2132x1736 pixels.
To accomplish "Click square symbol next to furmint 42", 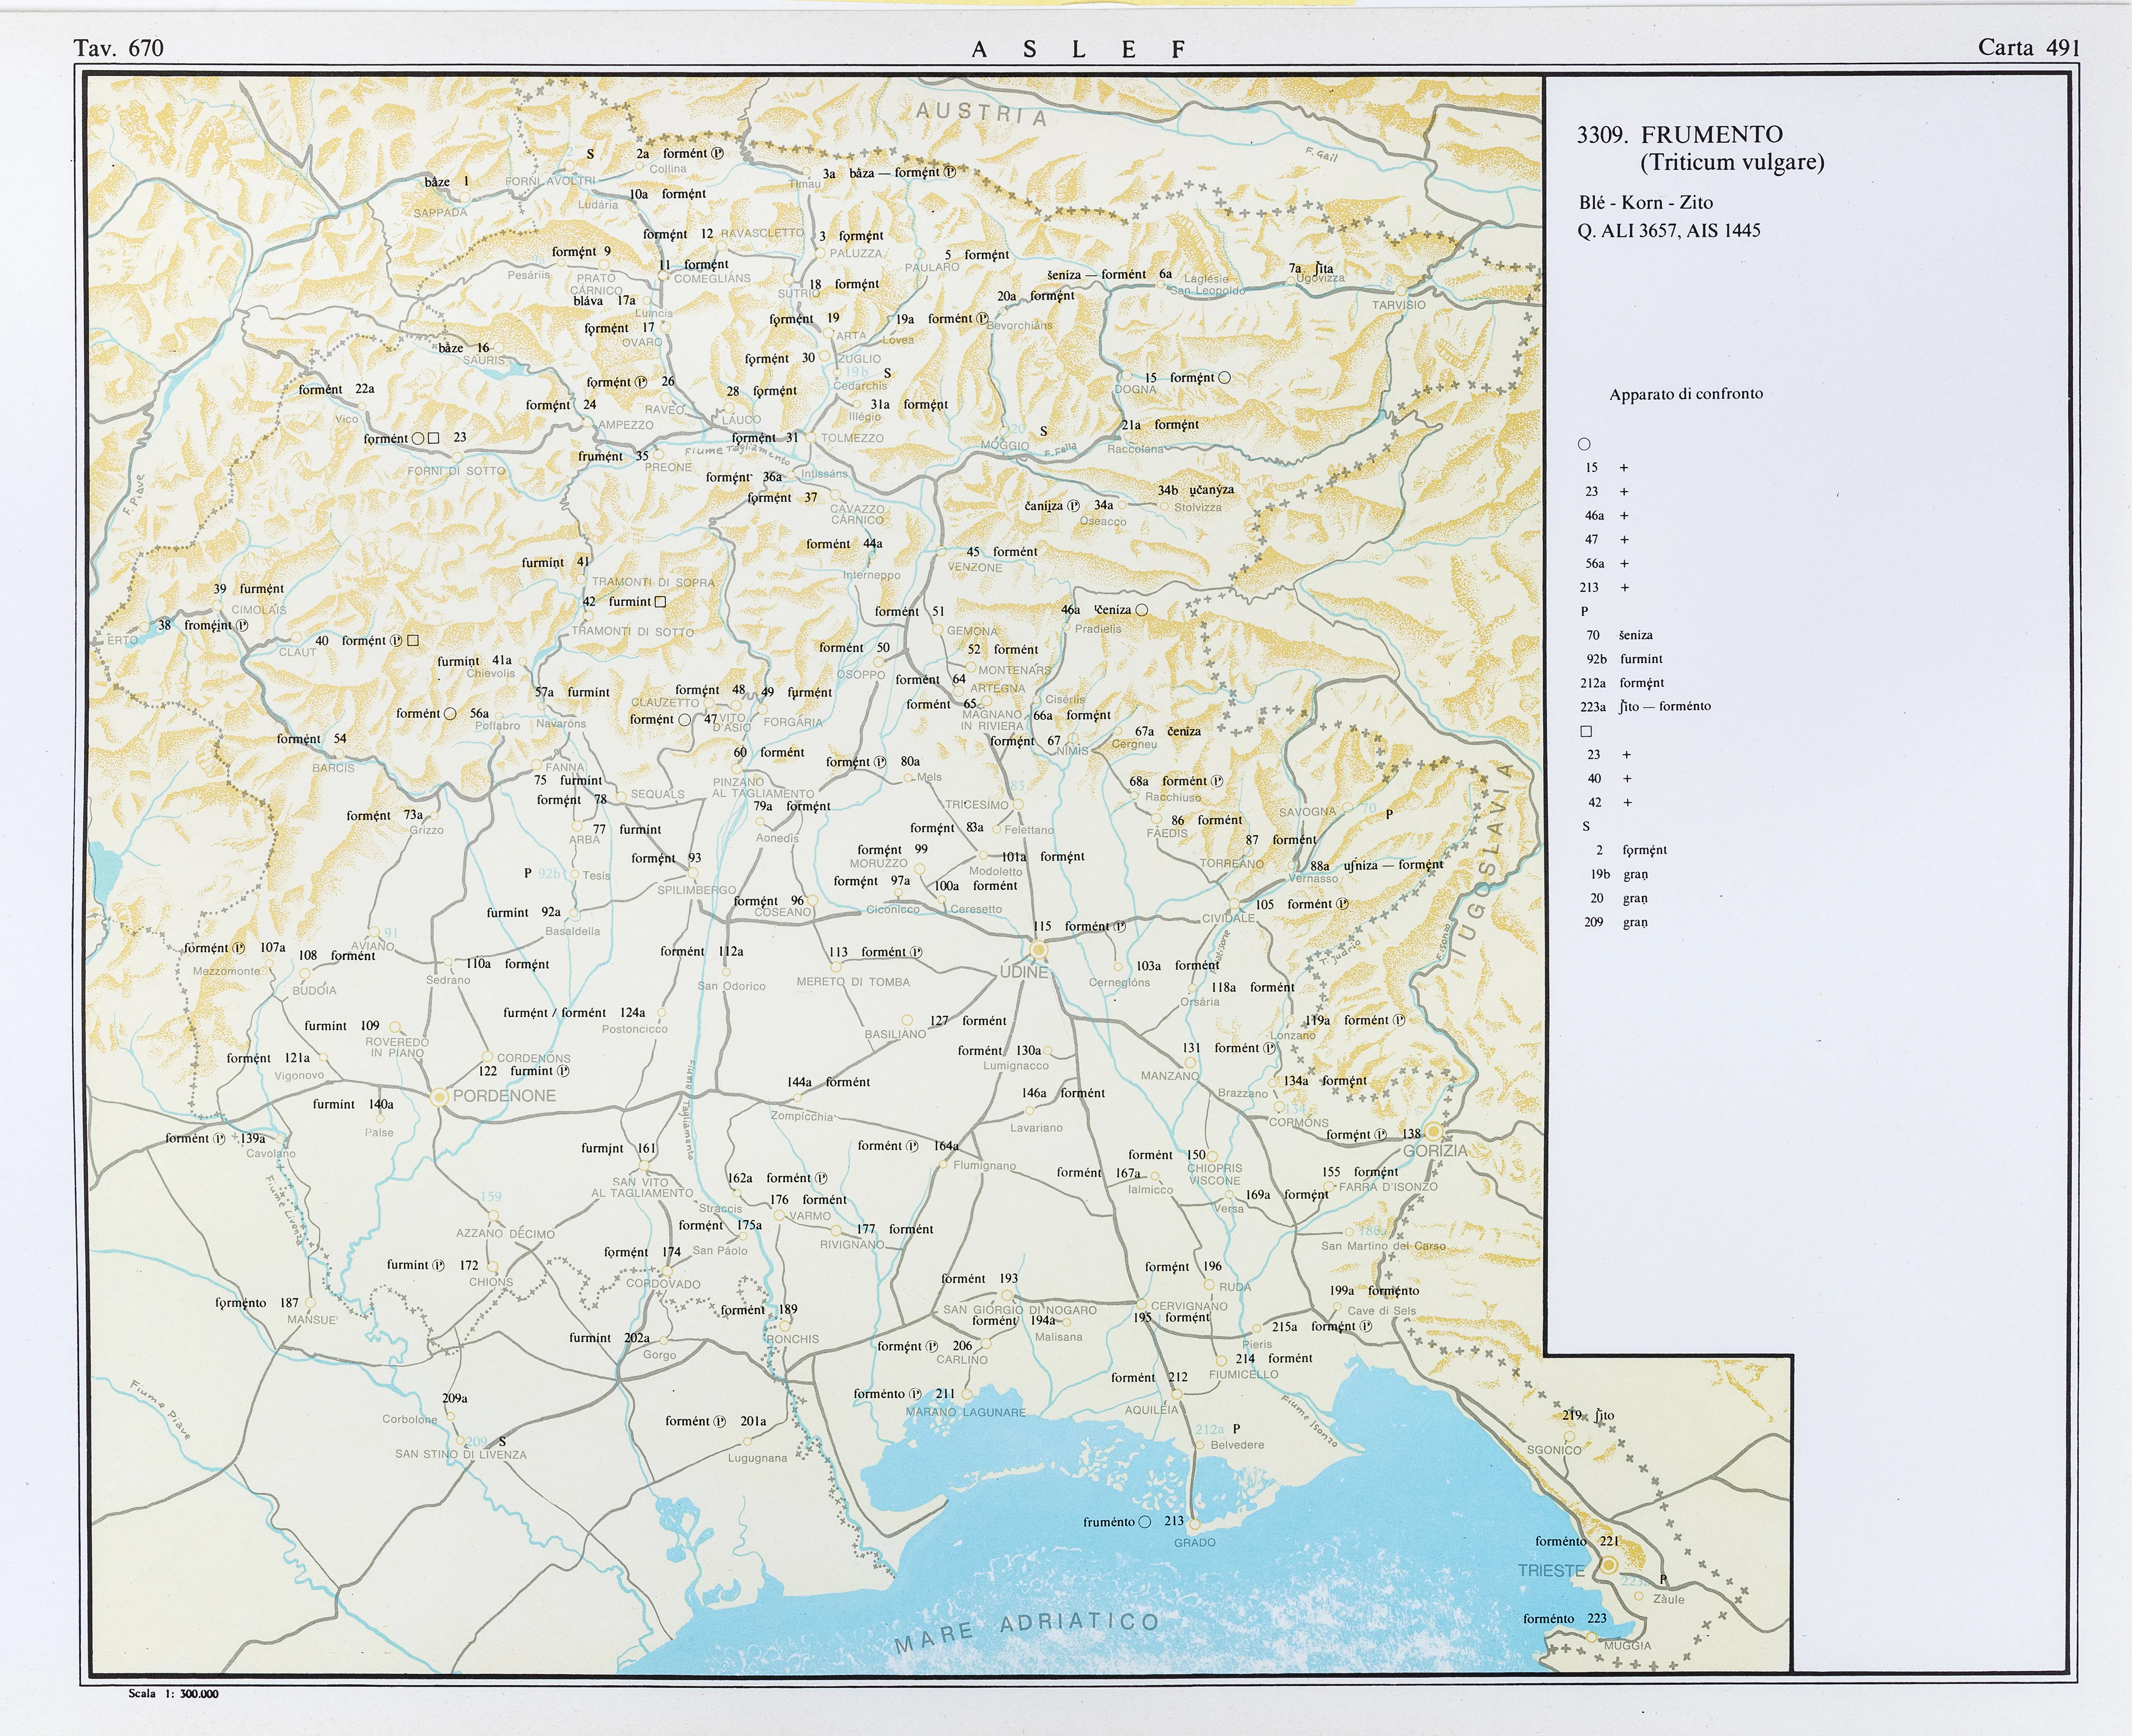I will [x=660, y=602].
